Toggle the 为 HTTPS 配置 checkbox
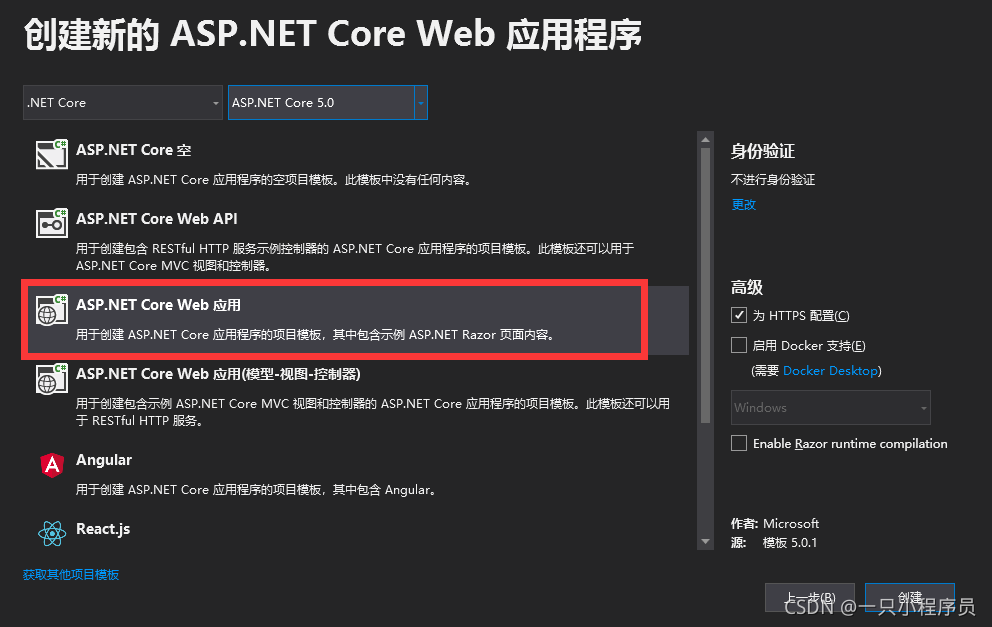This screenshot has width=992, height=627. pos(738,315)
